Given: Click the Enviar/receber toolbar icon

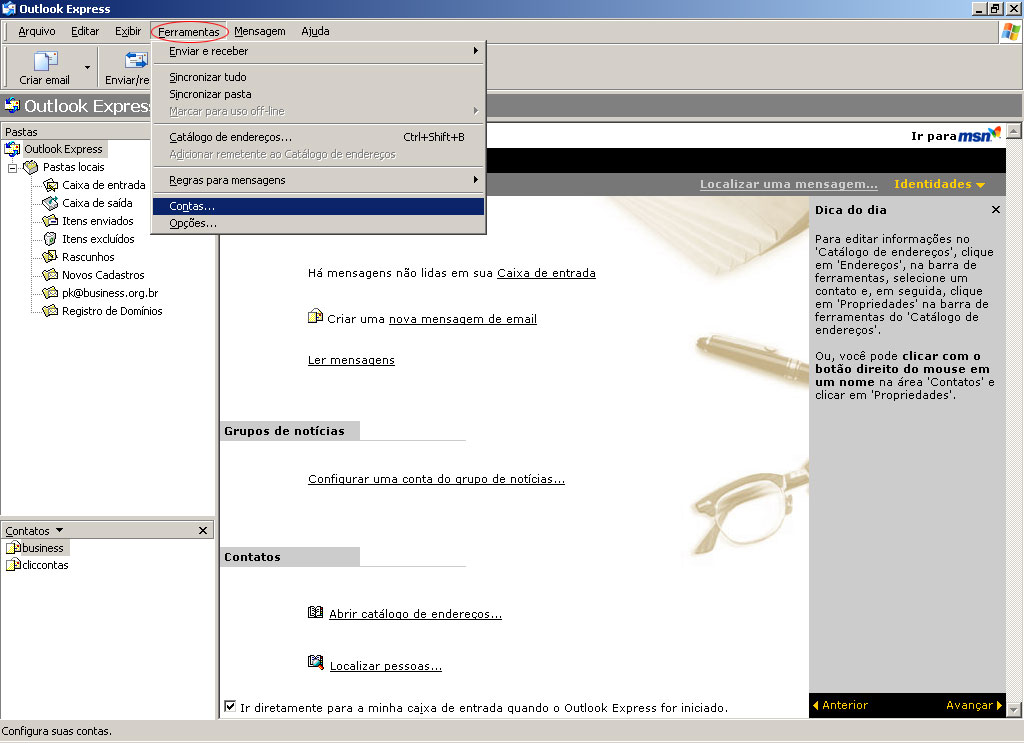Looking at the screenshot, I should pos(136,60).
